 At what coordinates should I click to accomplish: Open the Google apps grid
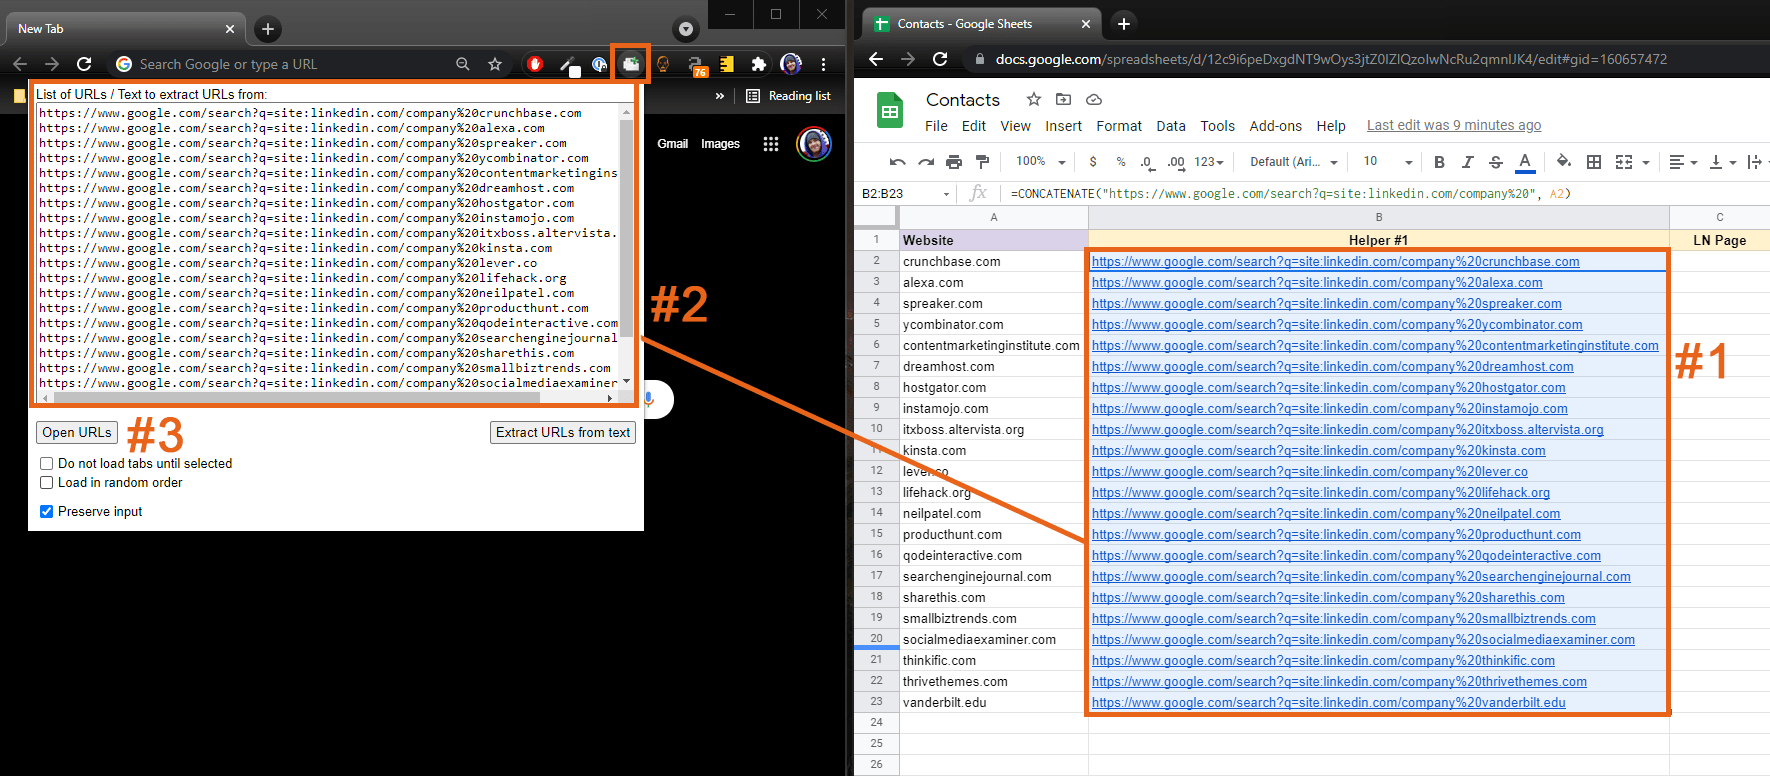point(771,144)
